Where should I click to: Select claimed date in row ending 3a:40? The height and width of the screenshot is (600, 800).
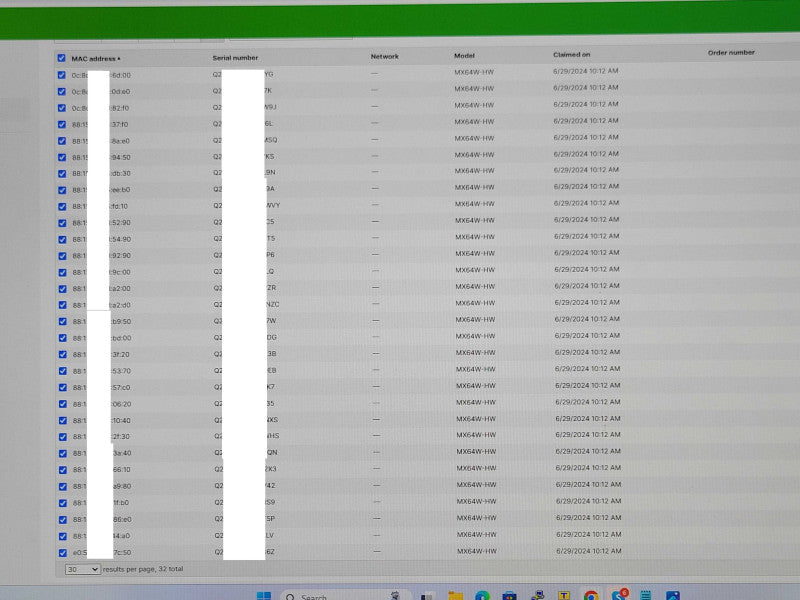coord(588,451)
